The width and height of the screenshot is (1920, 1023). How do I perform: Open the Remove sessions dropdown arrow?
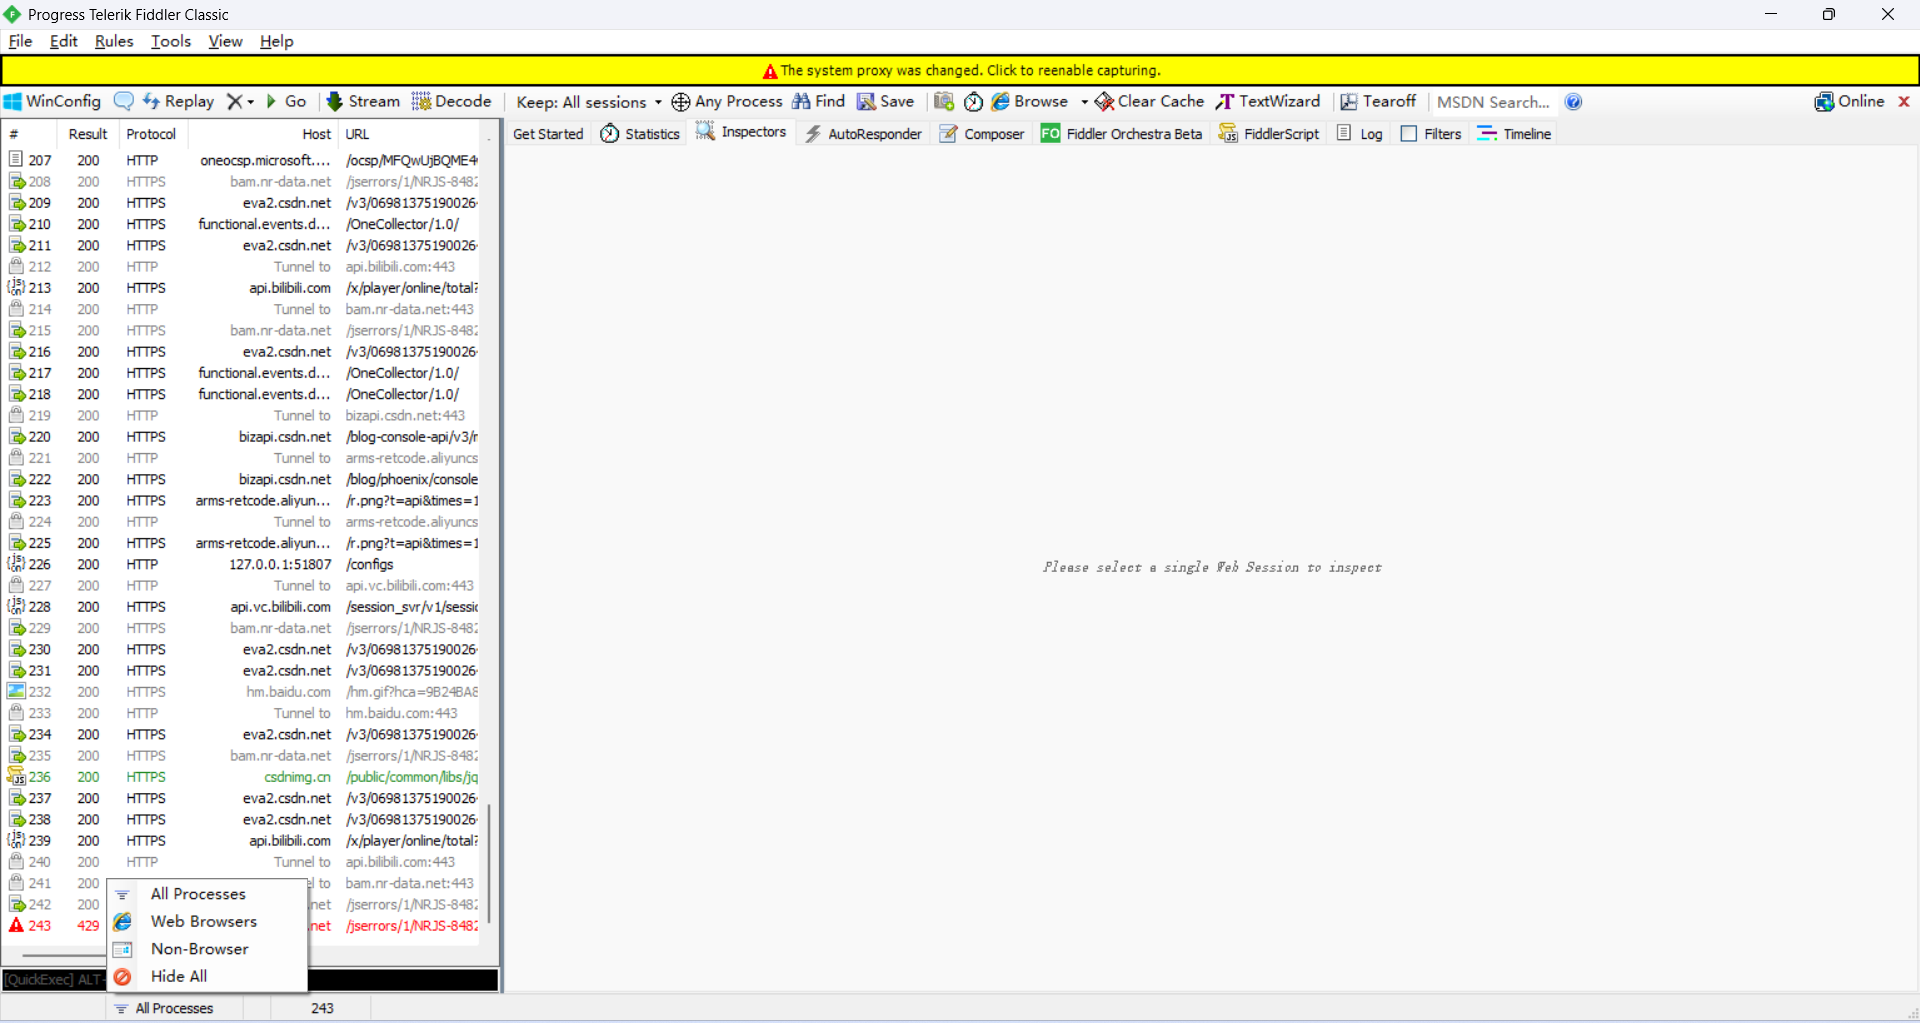coord(251,102)
